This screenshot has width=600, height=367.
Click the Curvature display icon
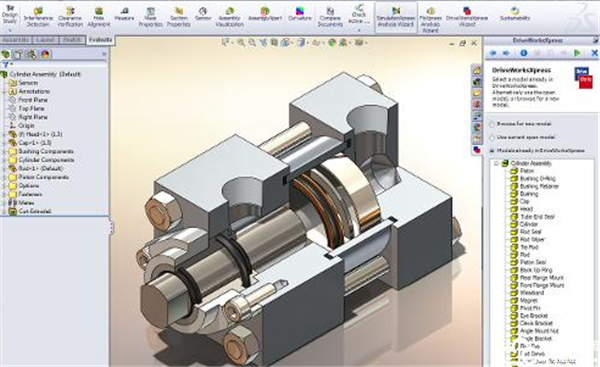pos(300,14)
